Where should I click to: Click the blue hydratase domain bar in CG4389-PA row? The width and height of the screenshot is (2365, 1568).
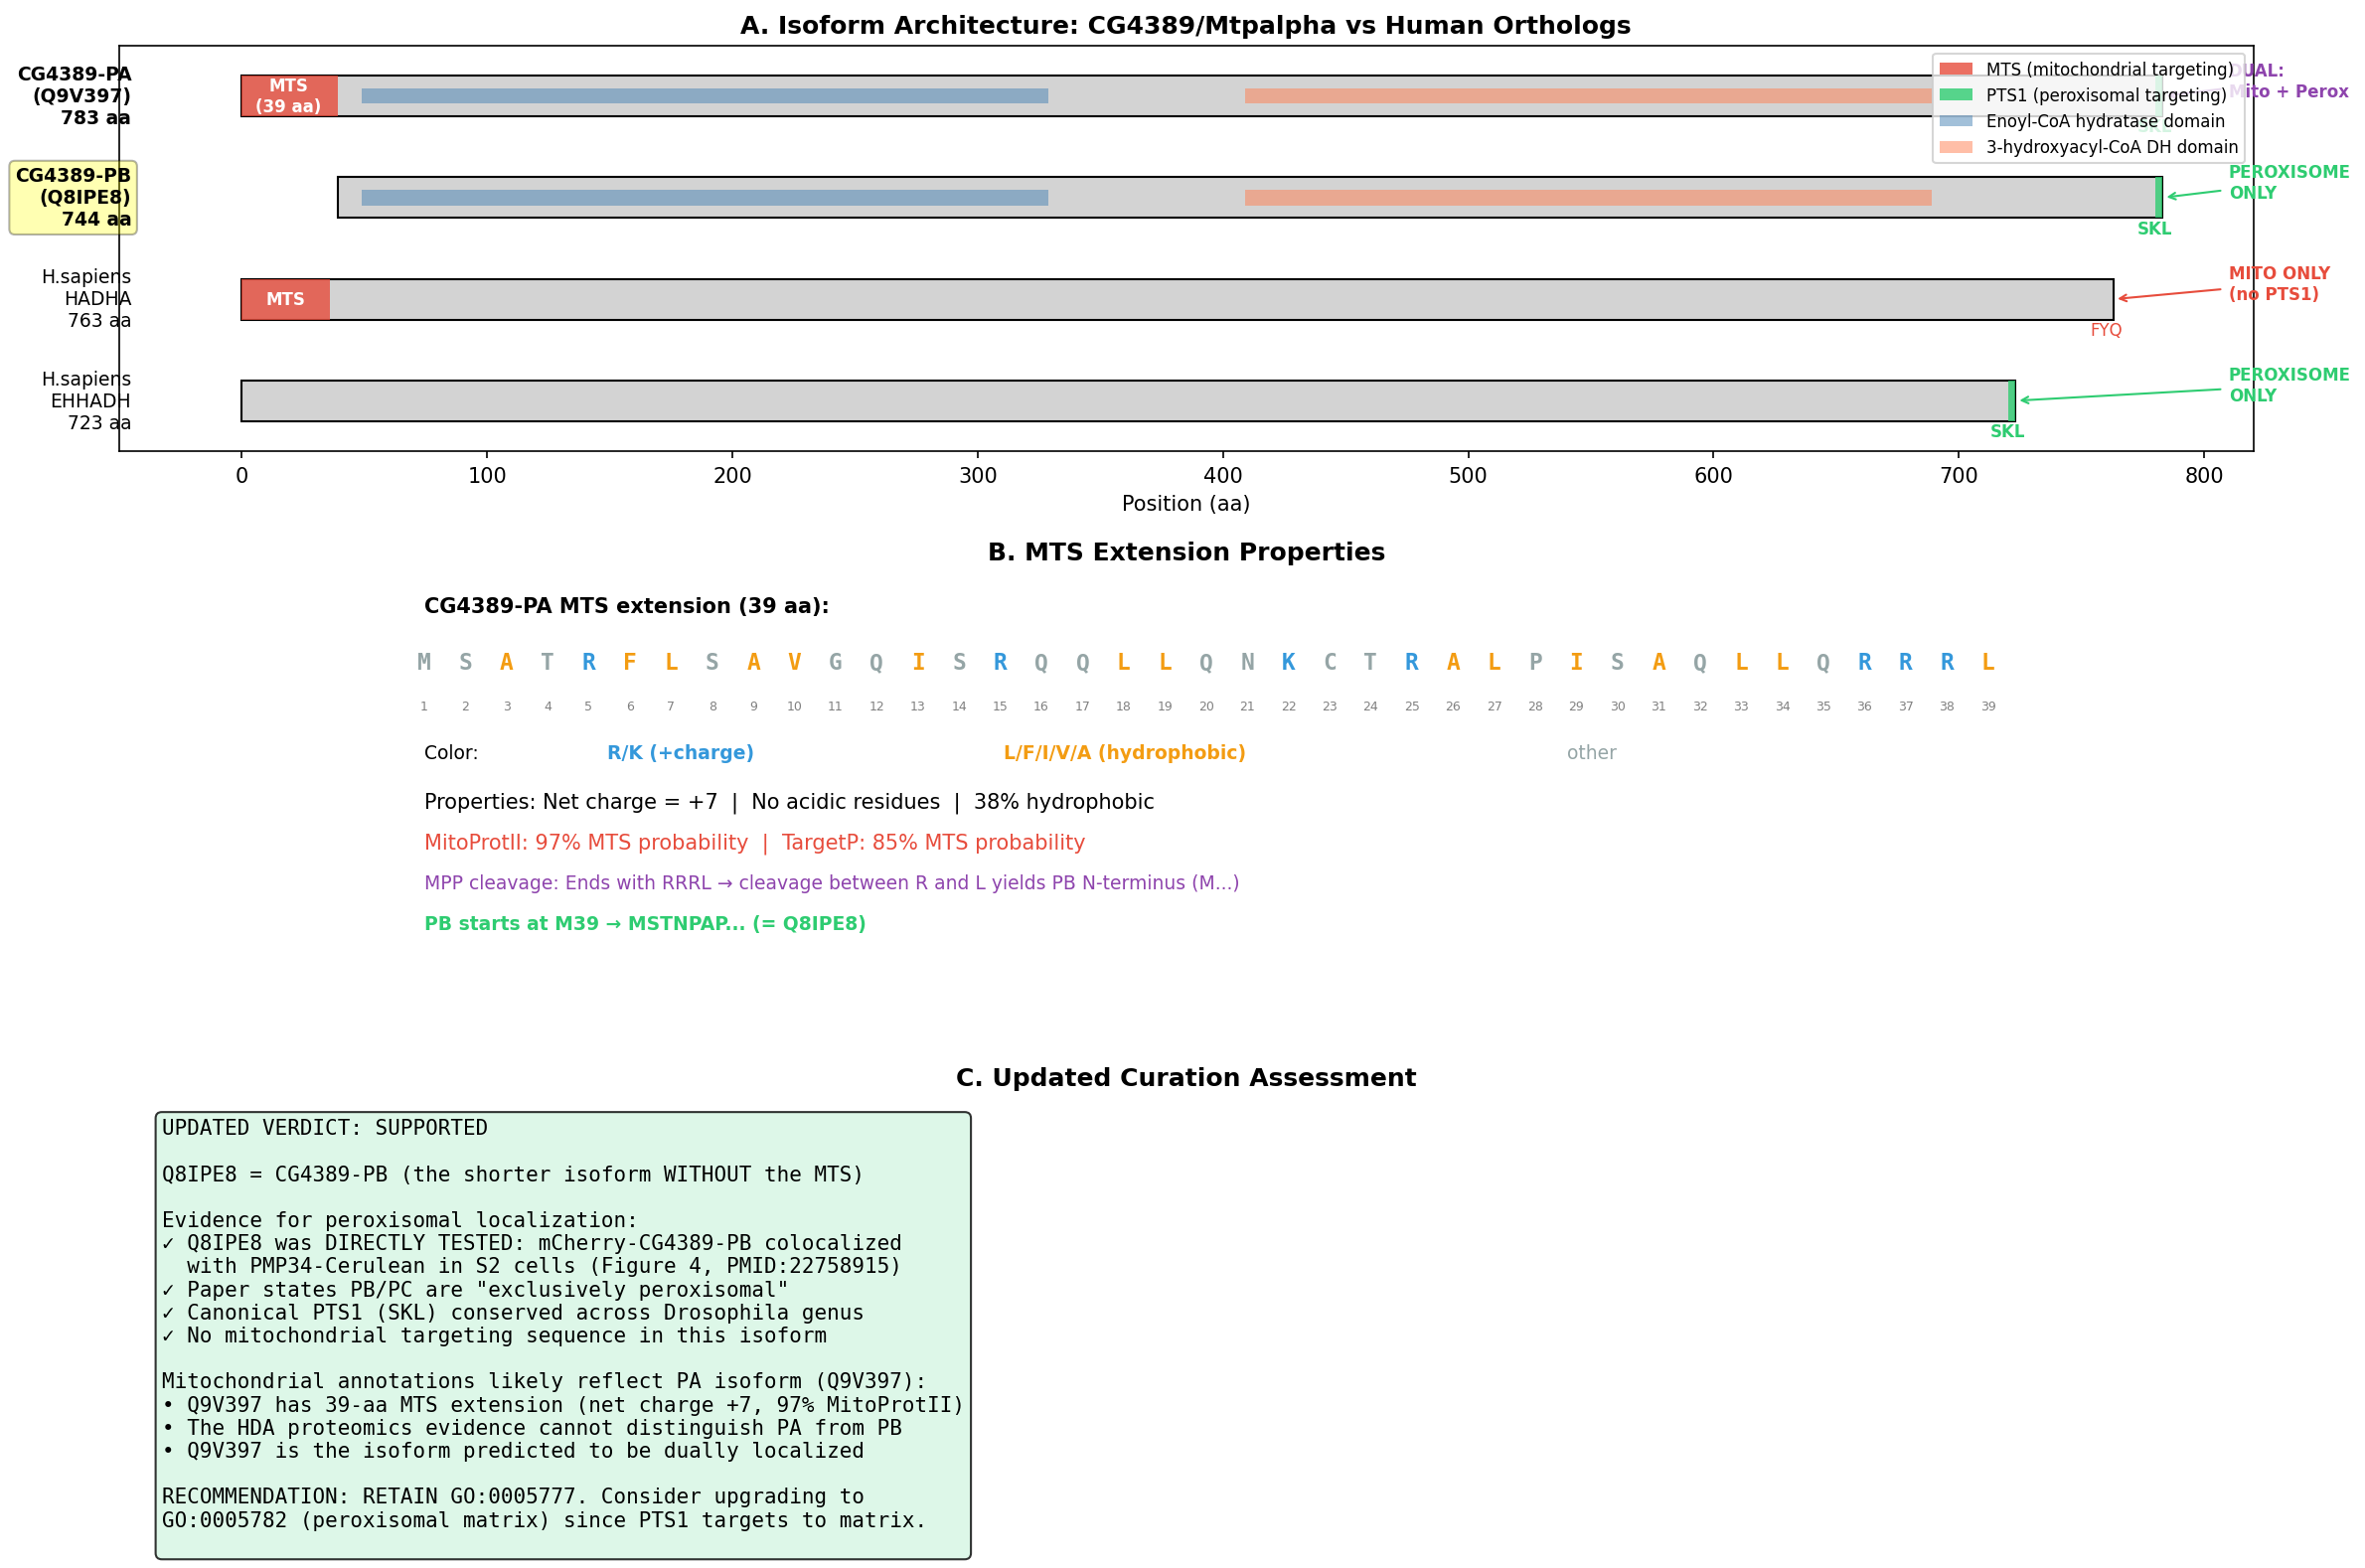705,96
